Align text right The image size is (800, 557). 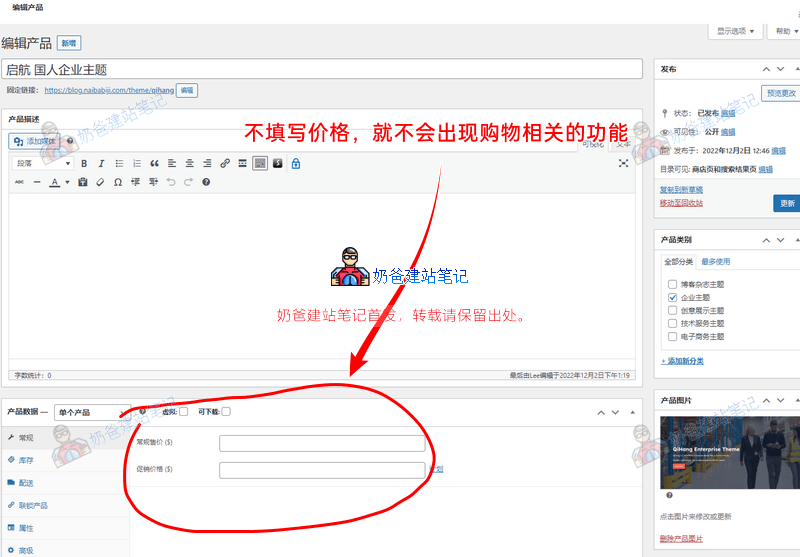pos(207,163)
